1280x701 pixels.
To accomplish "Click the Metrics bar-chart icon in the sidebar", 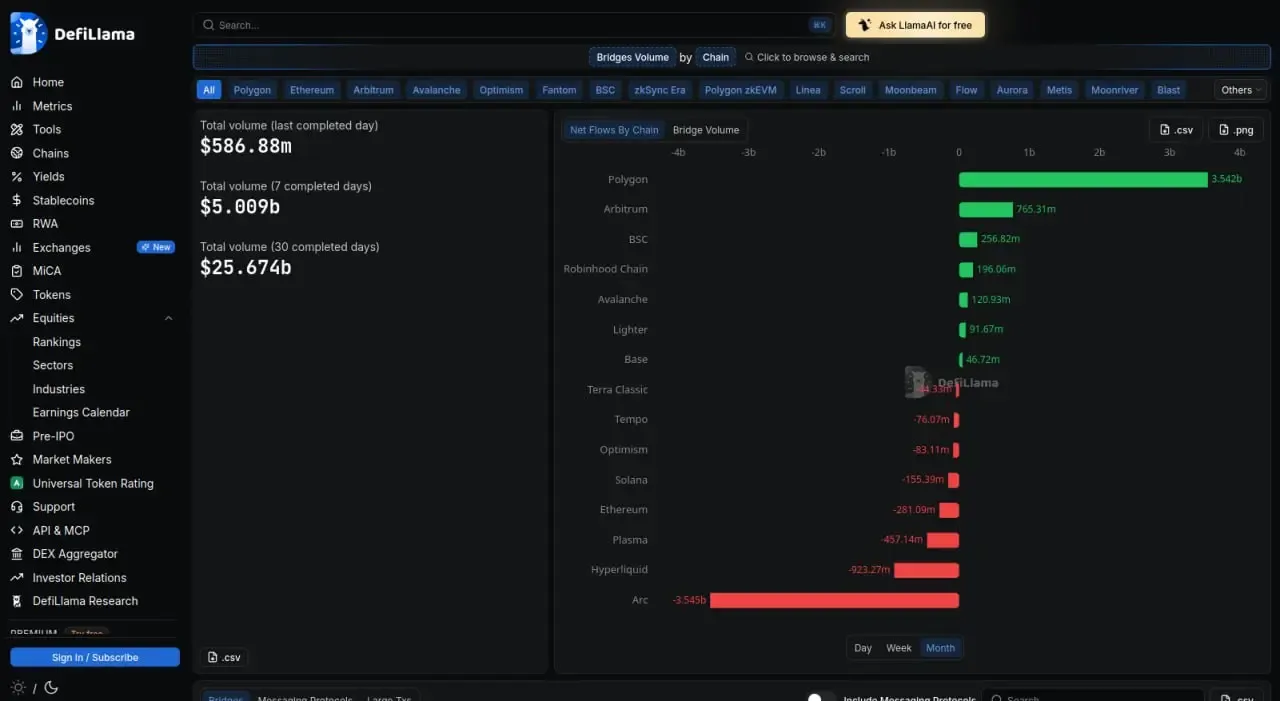I will [x=16, y=106].
